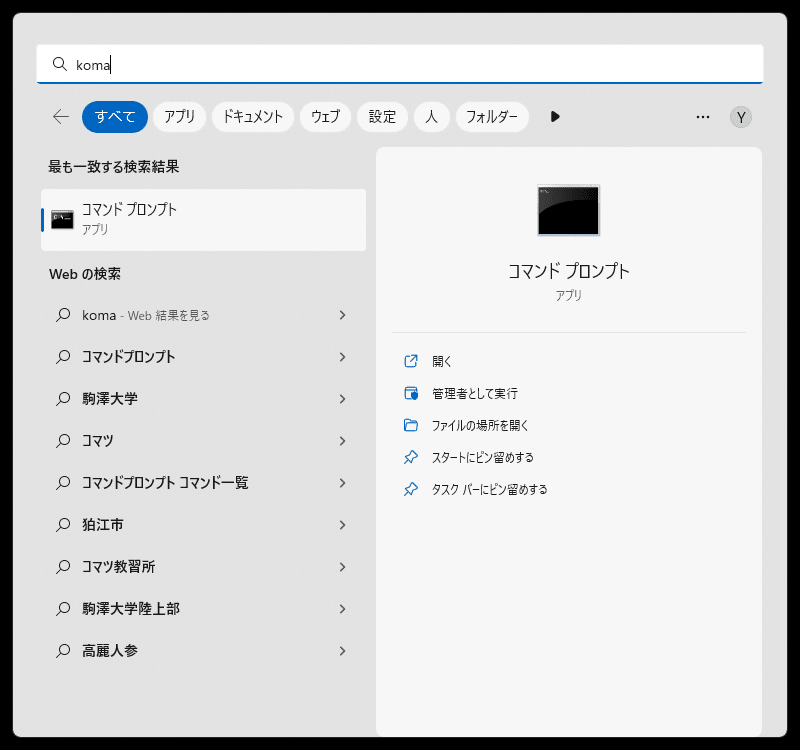Select the 駒澤大学 suggestion text
Image resolution: width=800 pixels, height=750 pixels.
(x=110, y=398)
